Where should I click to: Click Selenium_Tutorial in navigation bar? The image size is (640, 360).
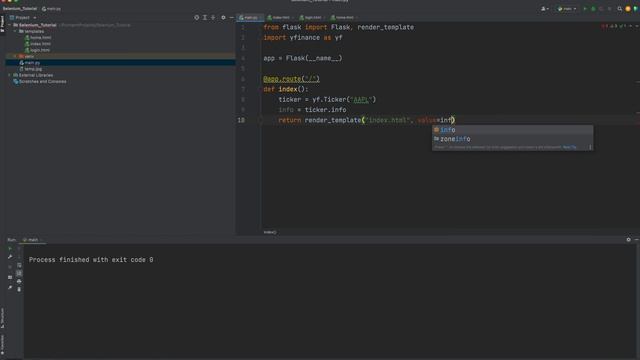(20, 9)
